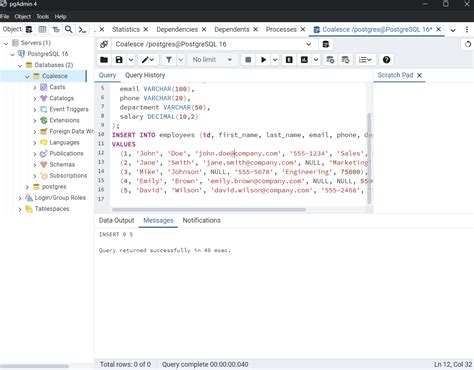Switch to the Data Output tab
The height and width of the screenshot is (370, 474).
tap(116, 220)
